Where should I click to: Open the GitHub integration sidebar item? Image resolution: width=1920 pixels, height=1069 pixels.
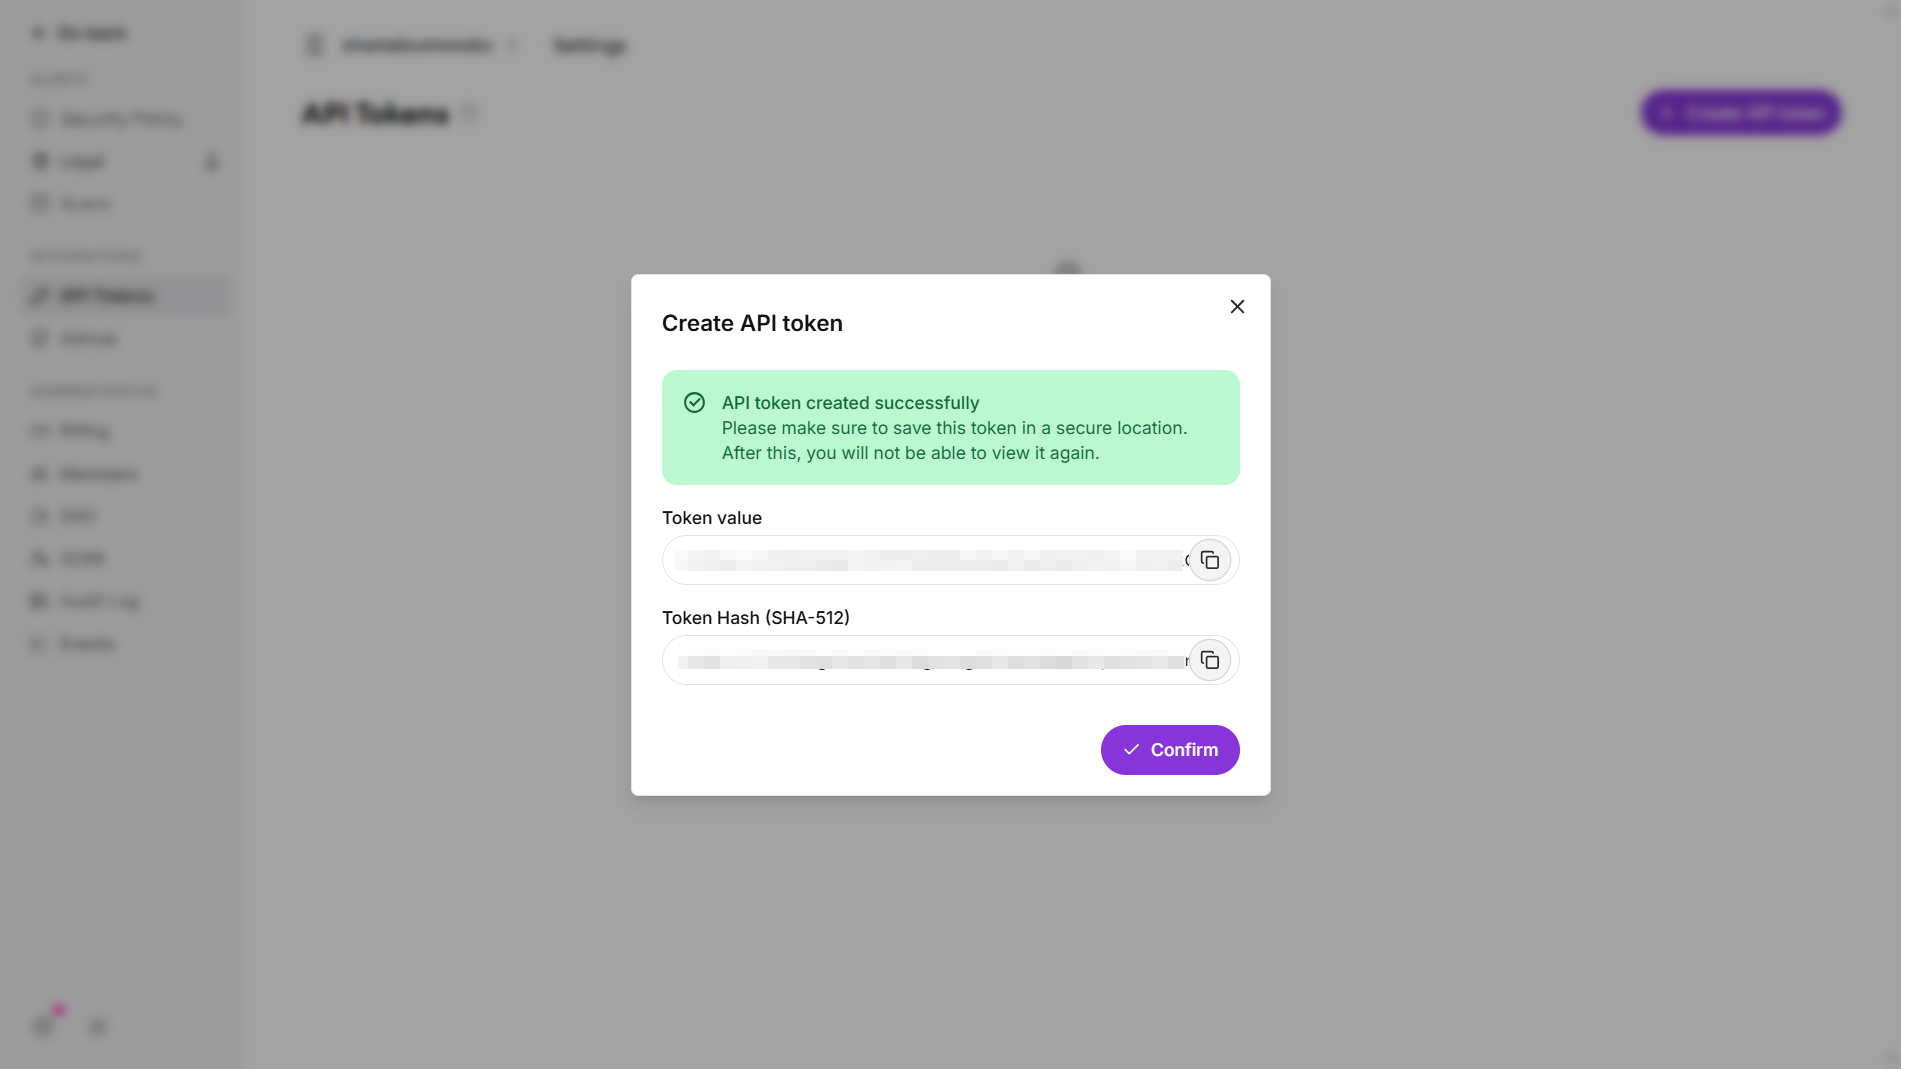coord(88,339)
